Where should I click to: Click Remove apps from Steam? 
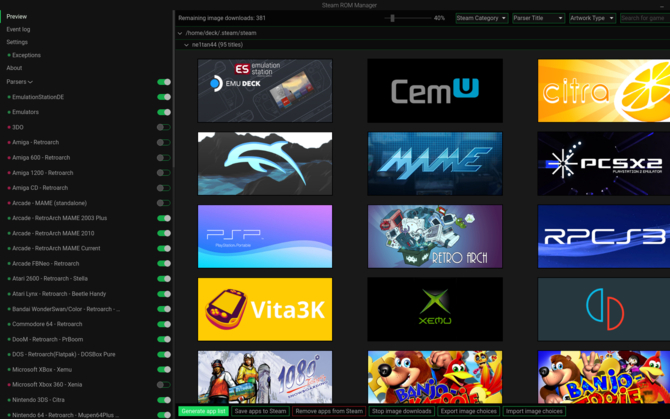pyautogui.click(x=329, y=411)
